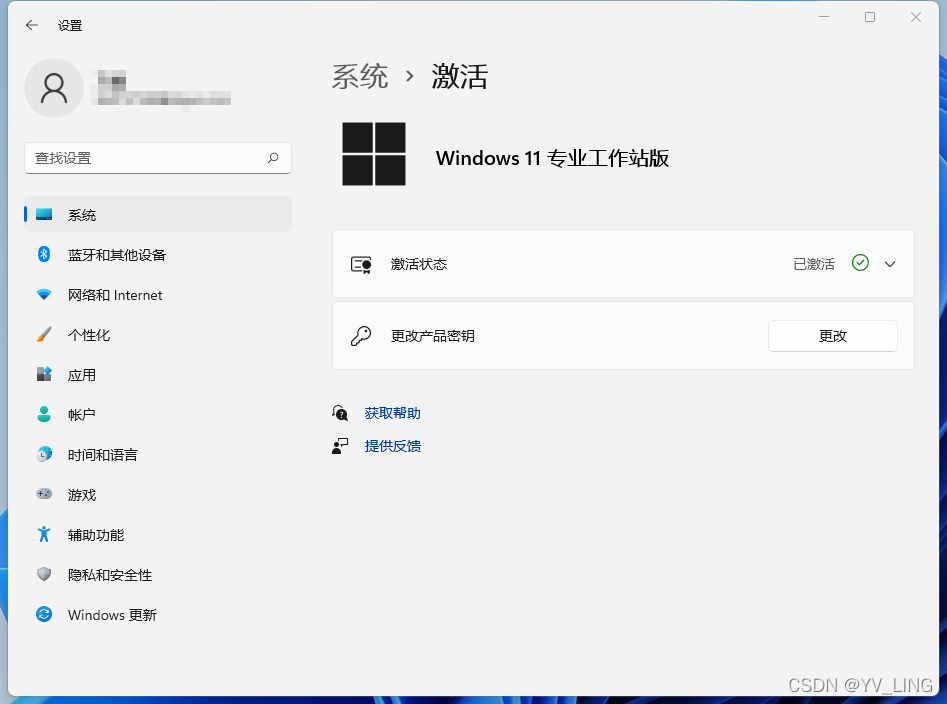This screenshot has width=947, height=704.
Task: Select 个性化 in the sidebar
Action: click(158, 334)
